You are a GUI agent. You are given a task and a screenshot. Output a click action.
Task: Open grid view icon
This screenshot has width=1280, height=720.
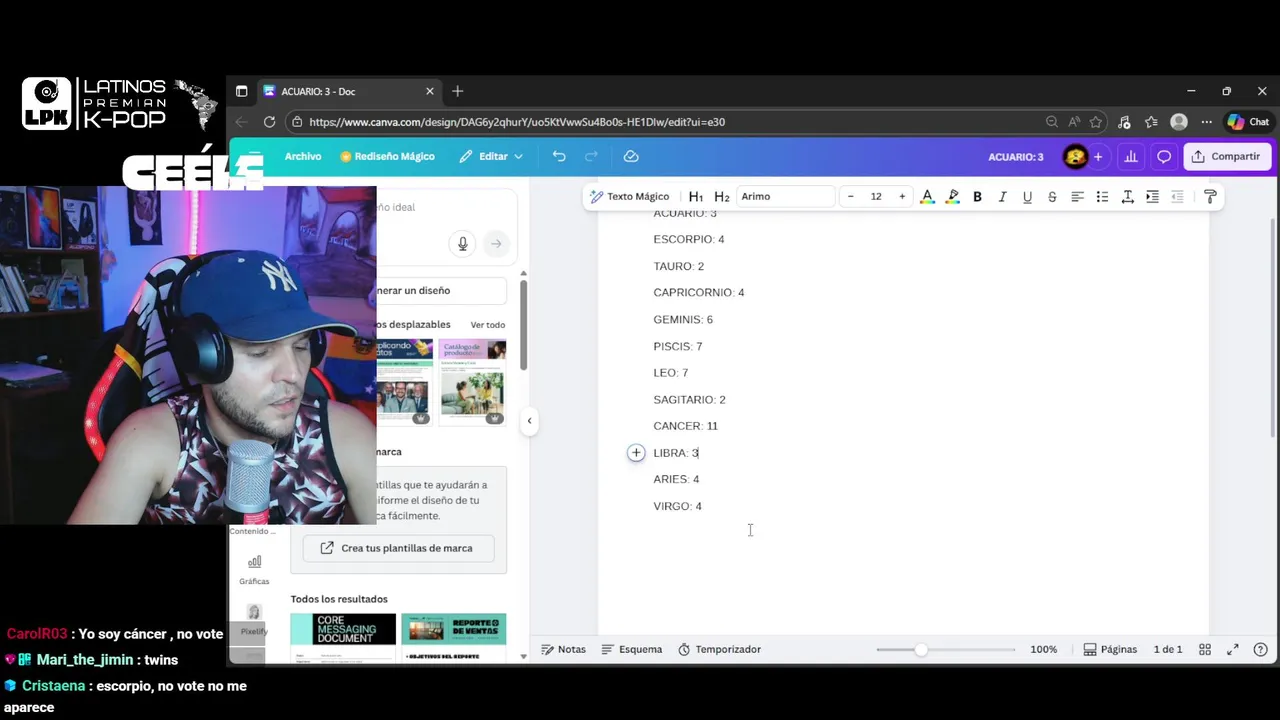(x=1205, y=649)
